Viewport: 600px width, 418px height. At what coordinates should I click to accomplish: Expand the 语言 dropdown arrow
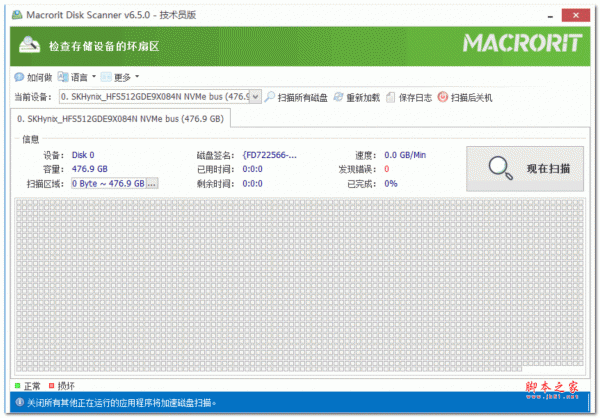pyautogui.click(x=94, y=77)
